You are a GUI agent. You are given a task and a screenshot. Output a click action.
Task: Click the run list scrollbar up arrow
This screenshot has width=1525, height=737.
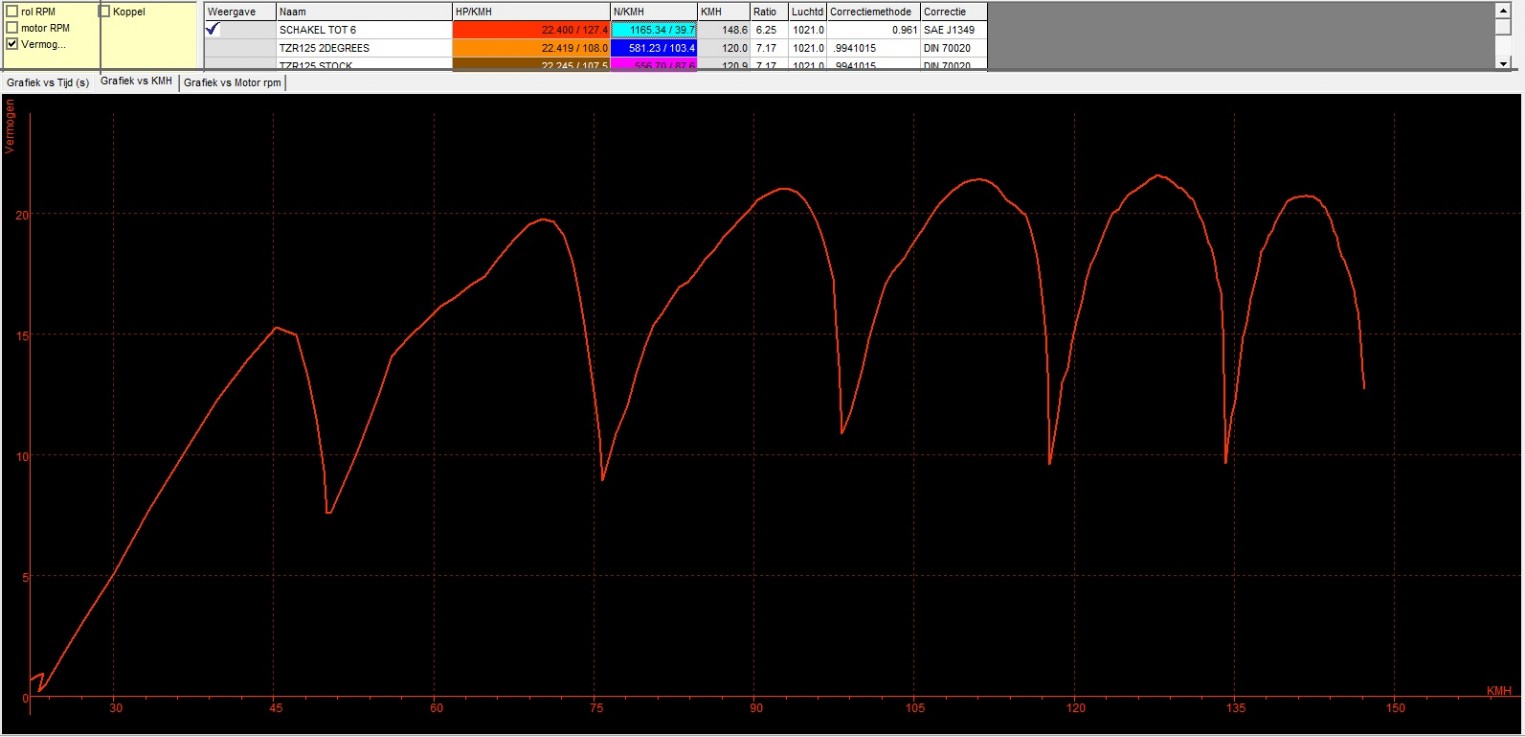pyautogui.click(x=1502, y=9)
